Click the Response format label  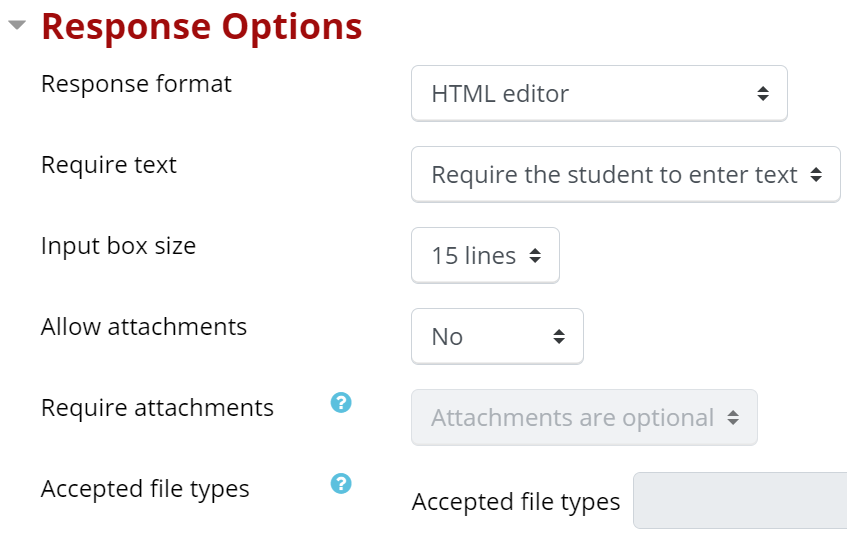[136, 84]
